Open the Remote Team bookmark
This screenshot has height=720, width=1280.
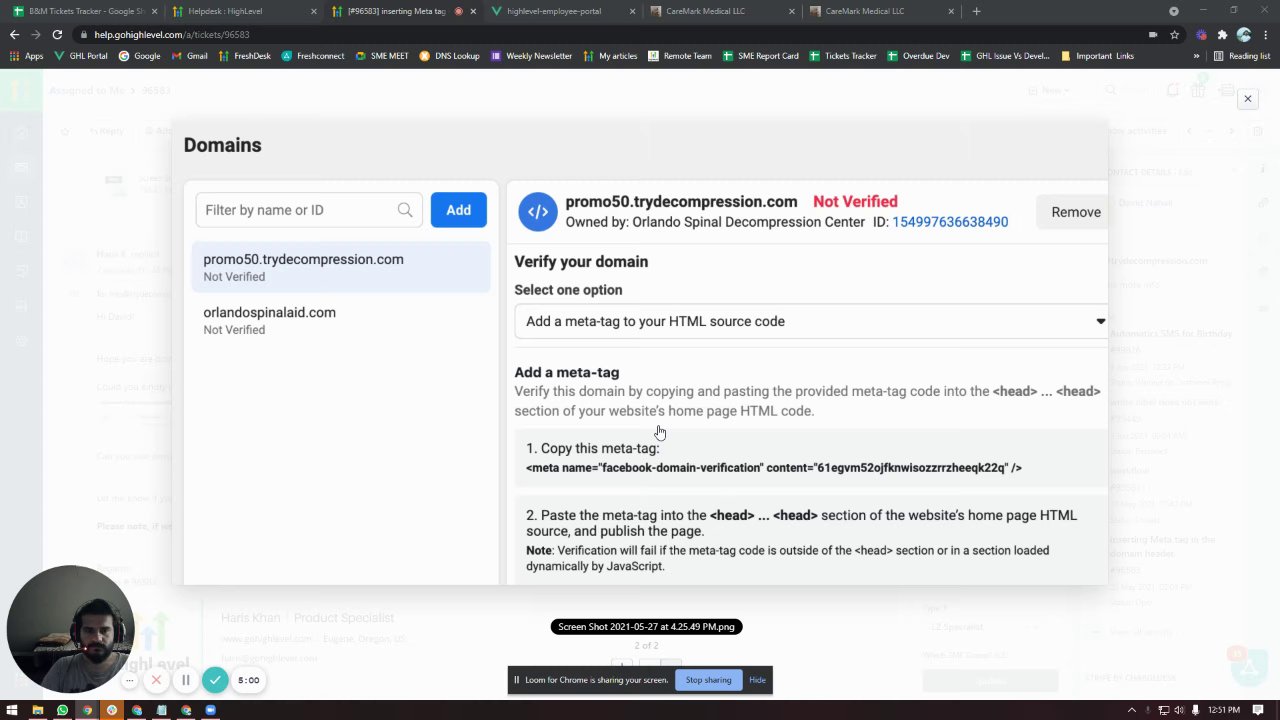pos(680,56)
